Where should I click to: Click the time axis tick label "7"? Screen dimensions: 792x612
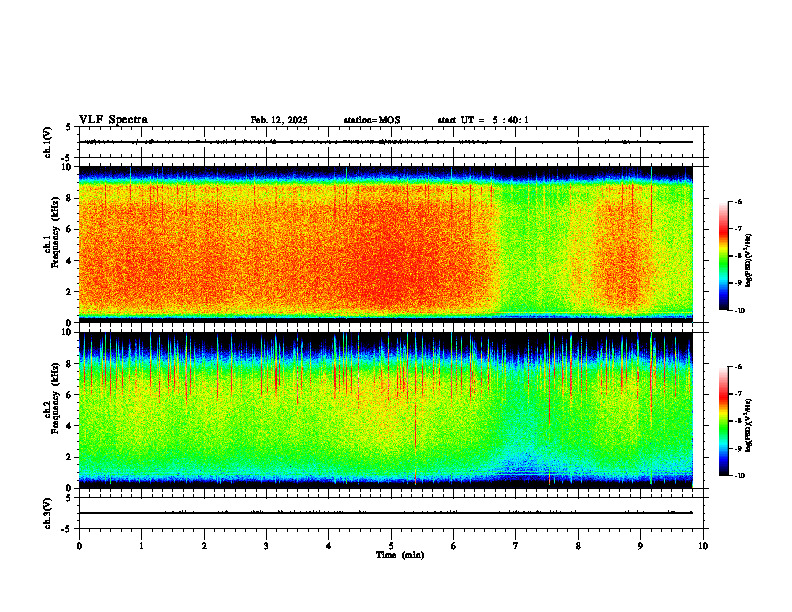point(516,546)
